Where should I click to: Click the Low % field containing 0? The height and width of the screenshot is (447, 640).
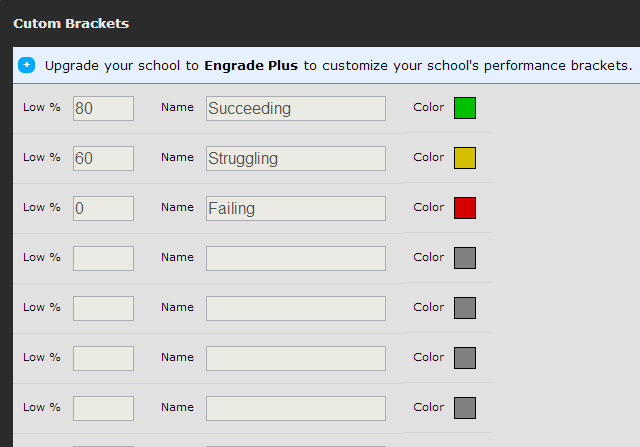(103, 209)
